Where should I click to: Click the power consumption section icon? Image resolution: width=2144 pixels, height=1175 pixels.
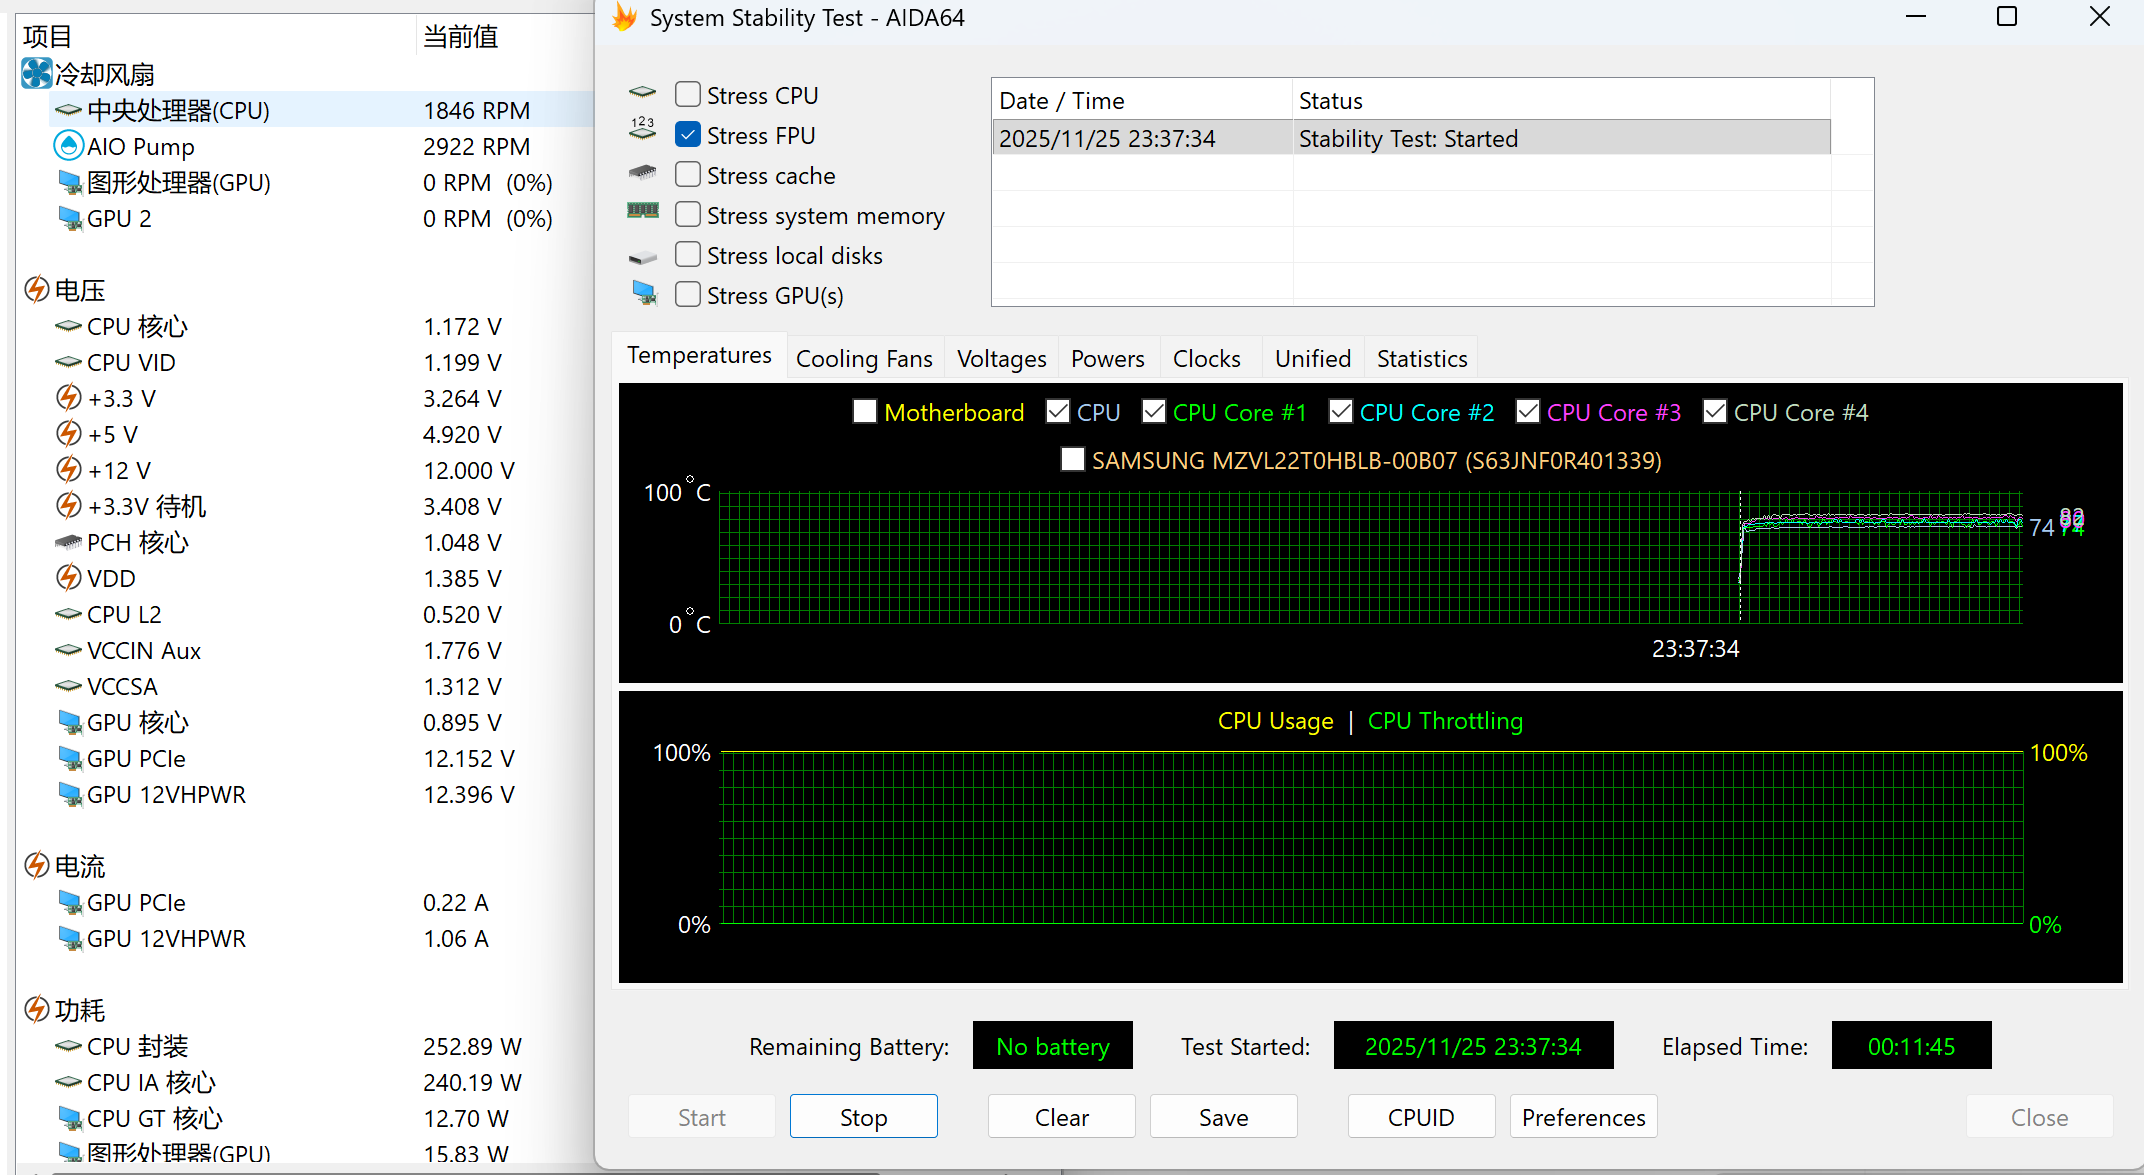(37, 1010)
